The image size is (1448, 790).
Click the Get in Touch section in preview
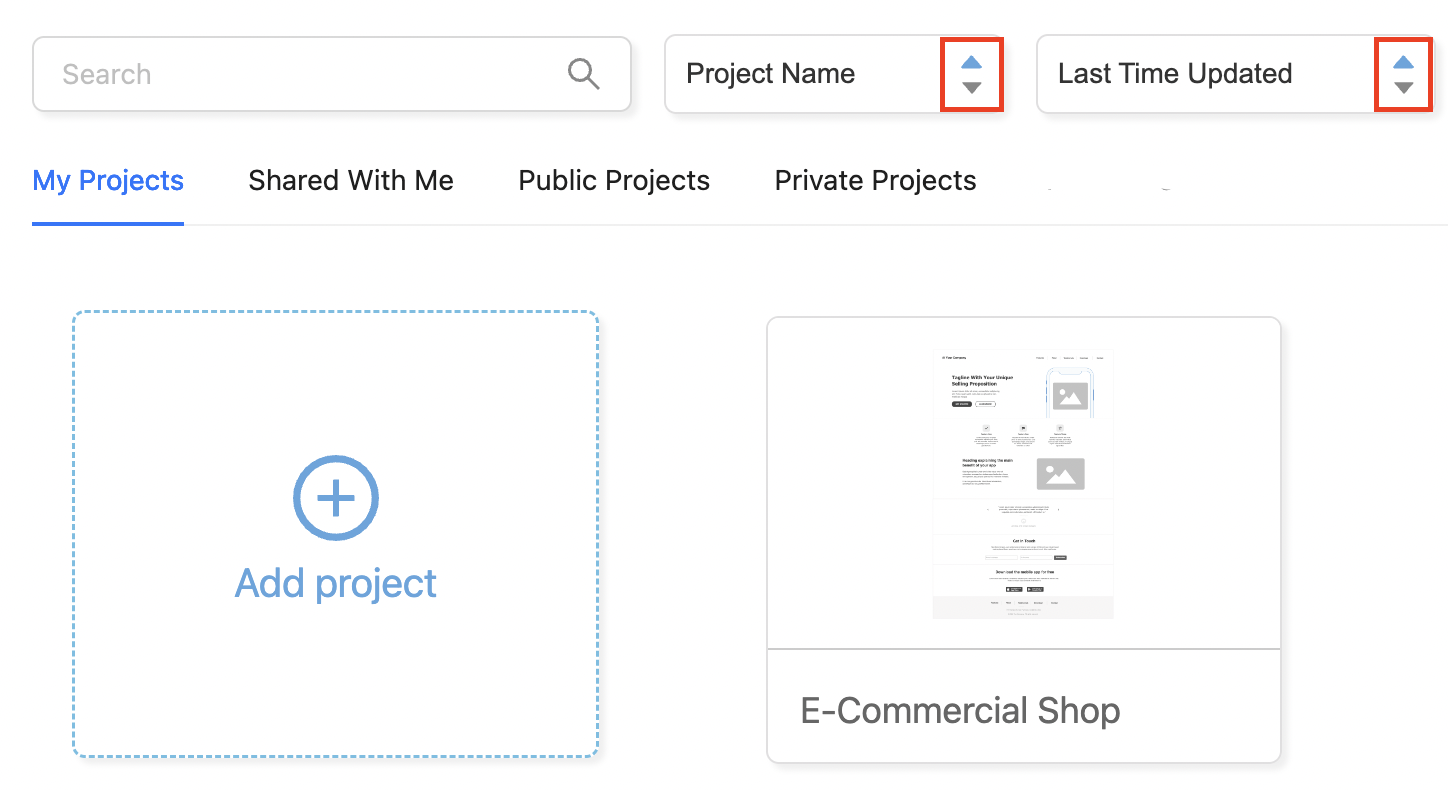tap(1023, 541)
